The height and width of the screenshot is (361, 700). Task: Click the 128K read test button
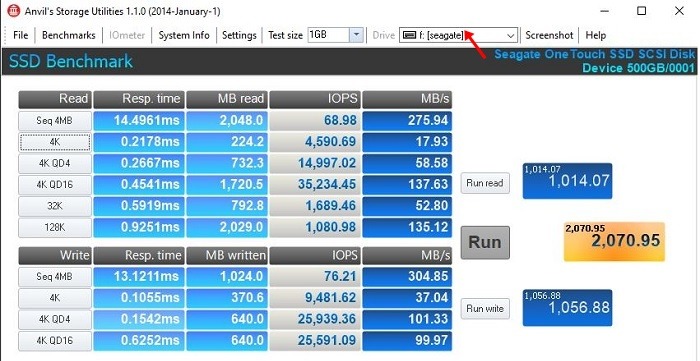55,228
